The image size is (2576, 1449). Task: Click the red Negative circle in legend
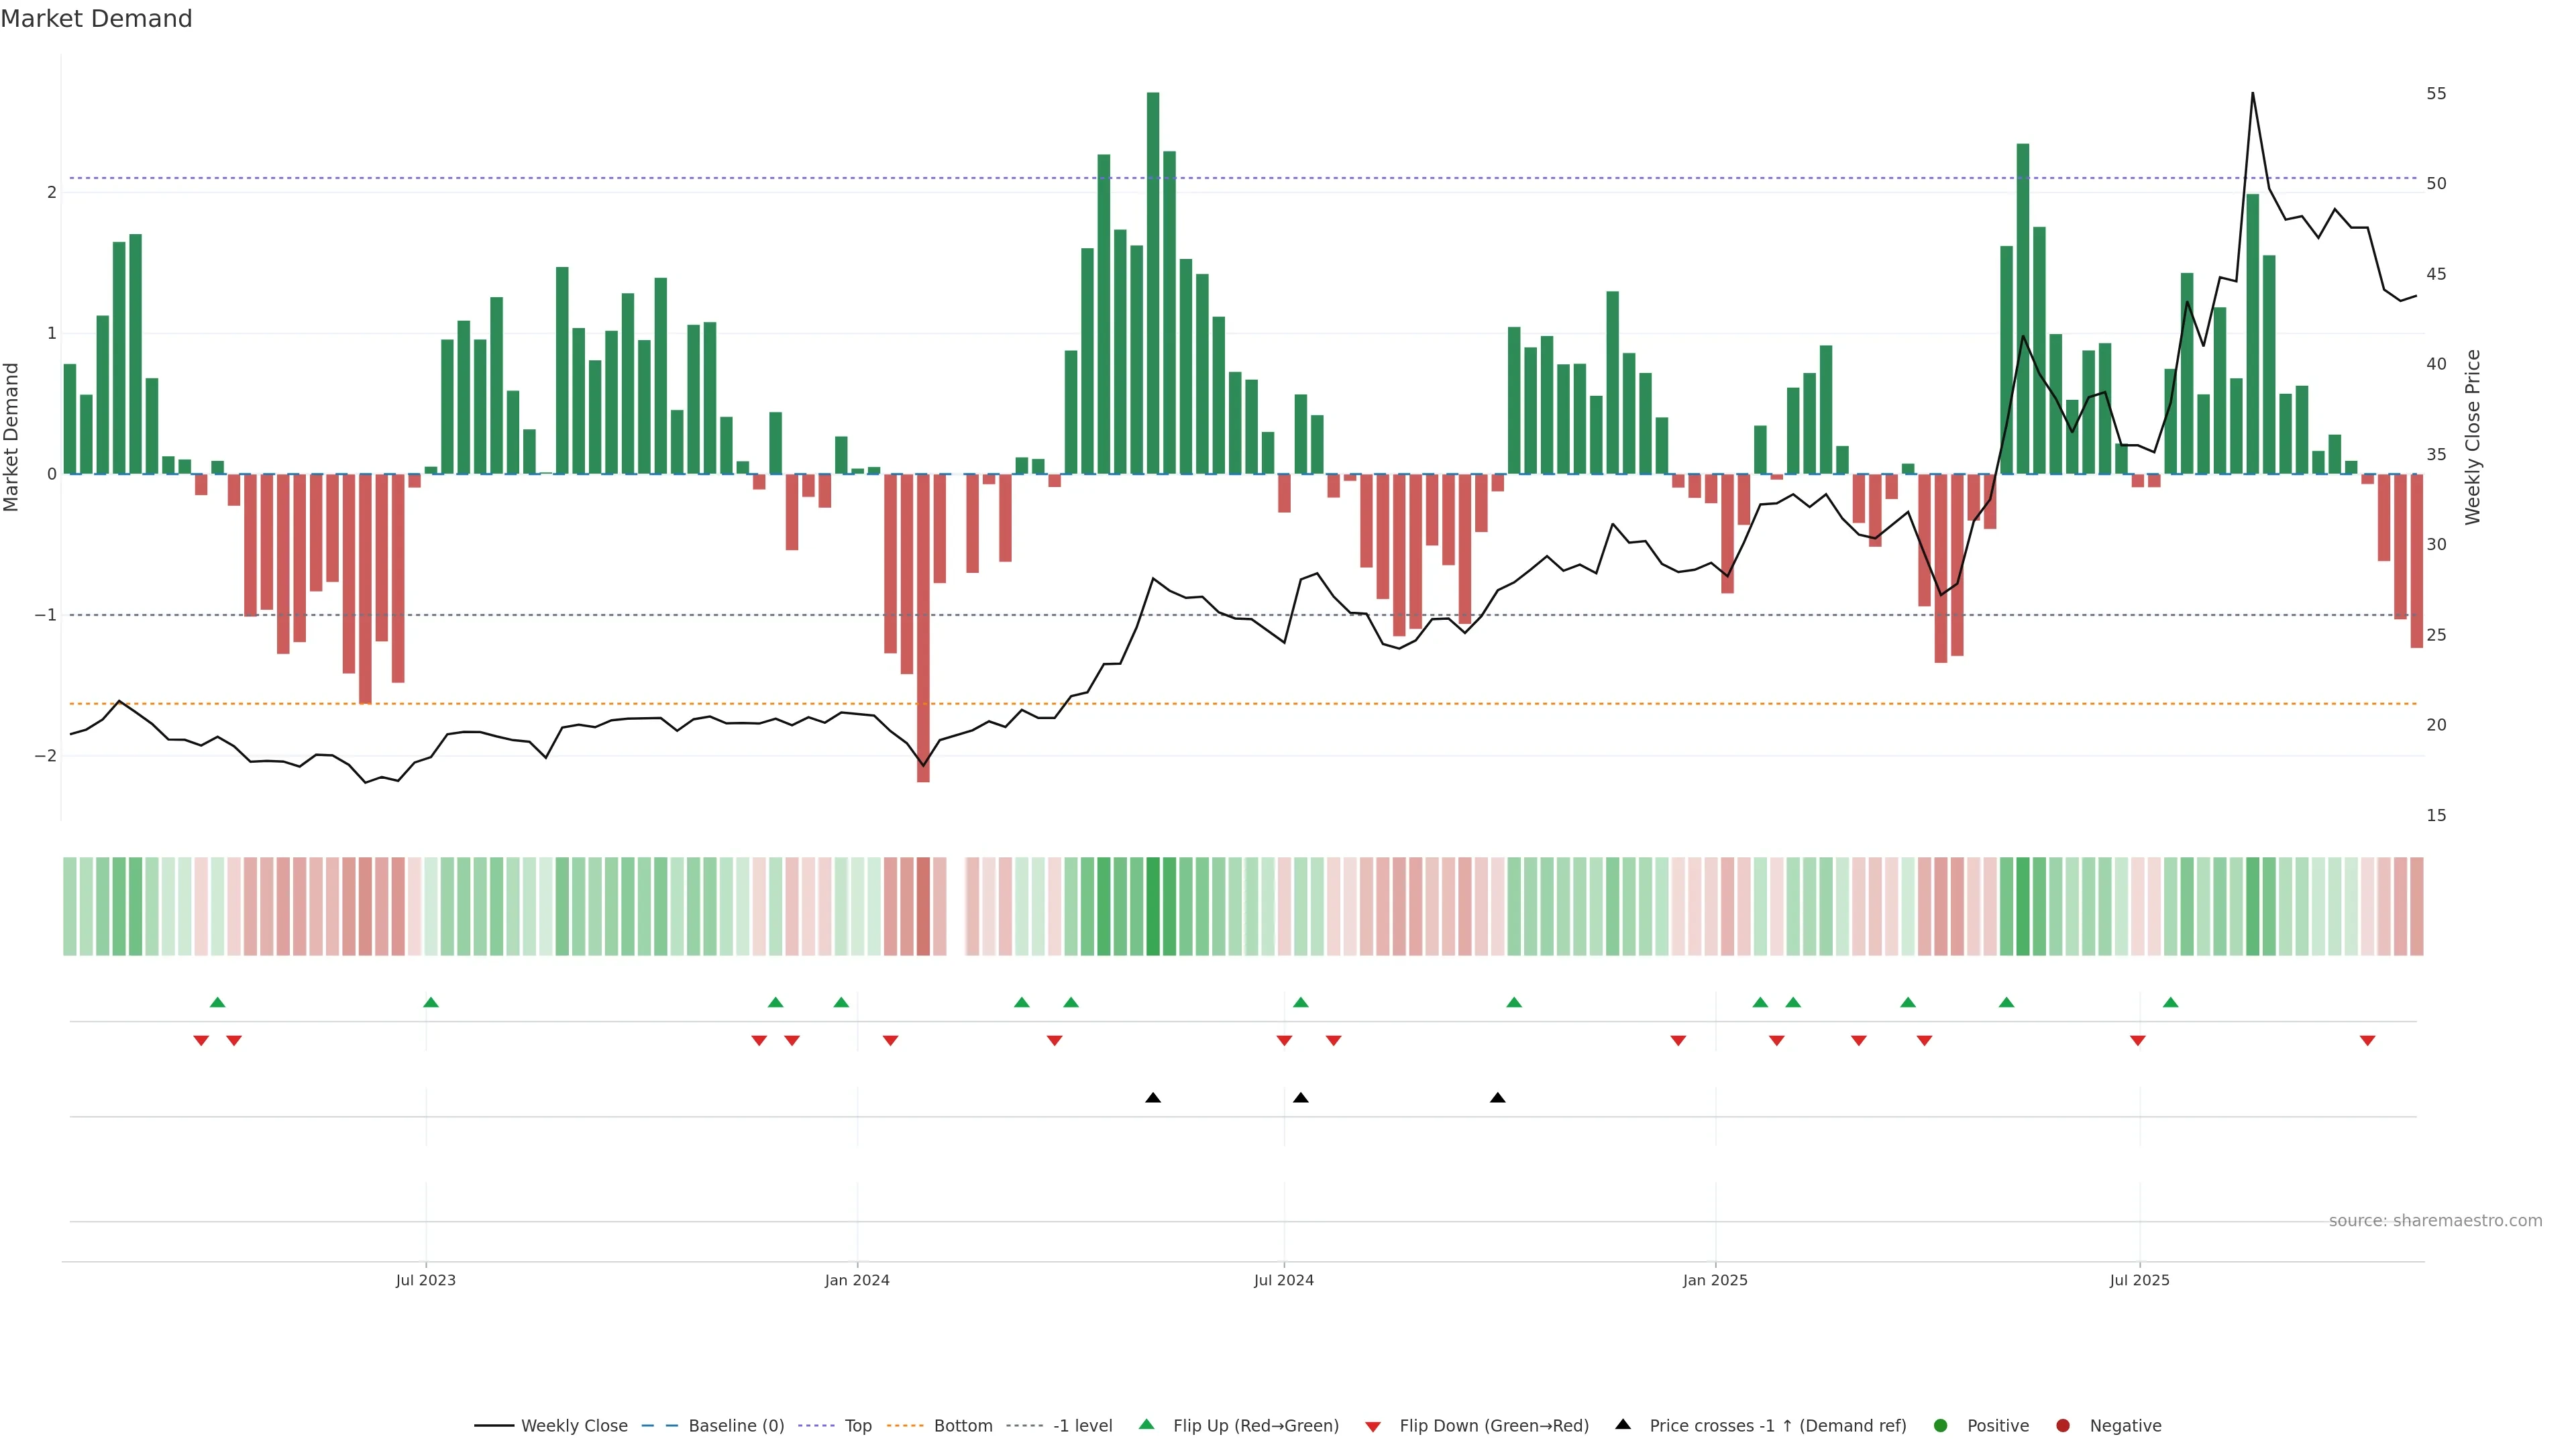click(2062, 1425)
